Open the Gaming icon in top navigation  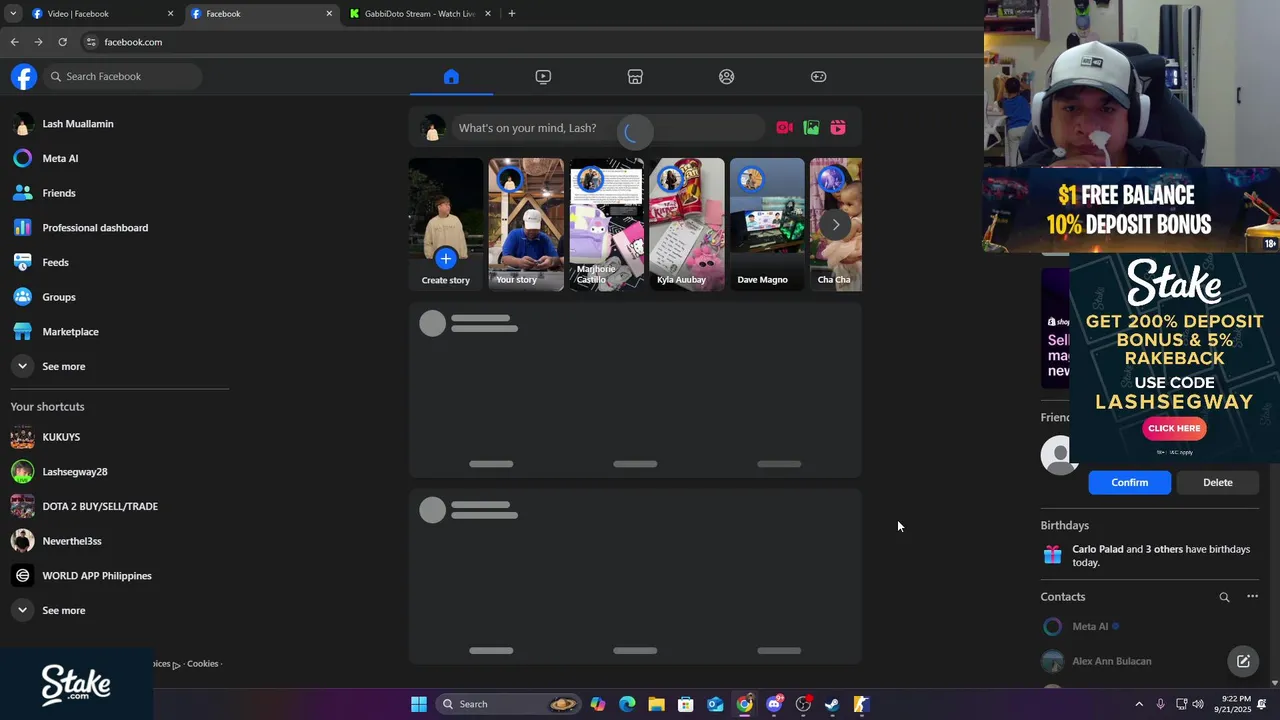point(818,77)
